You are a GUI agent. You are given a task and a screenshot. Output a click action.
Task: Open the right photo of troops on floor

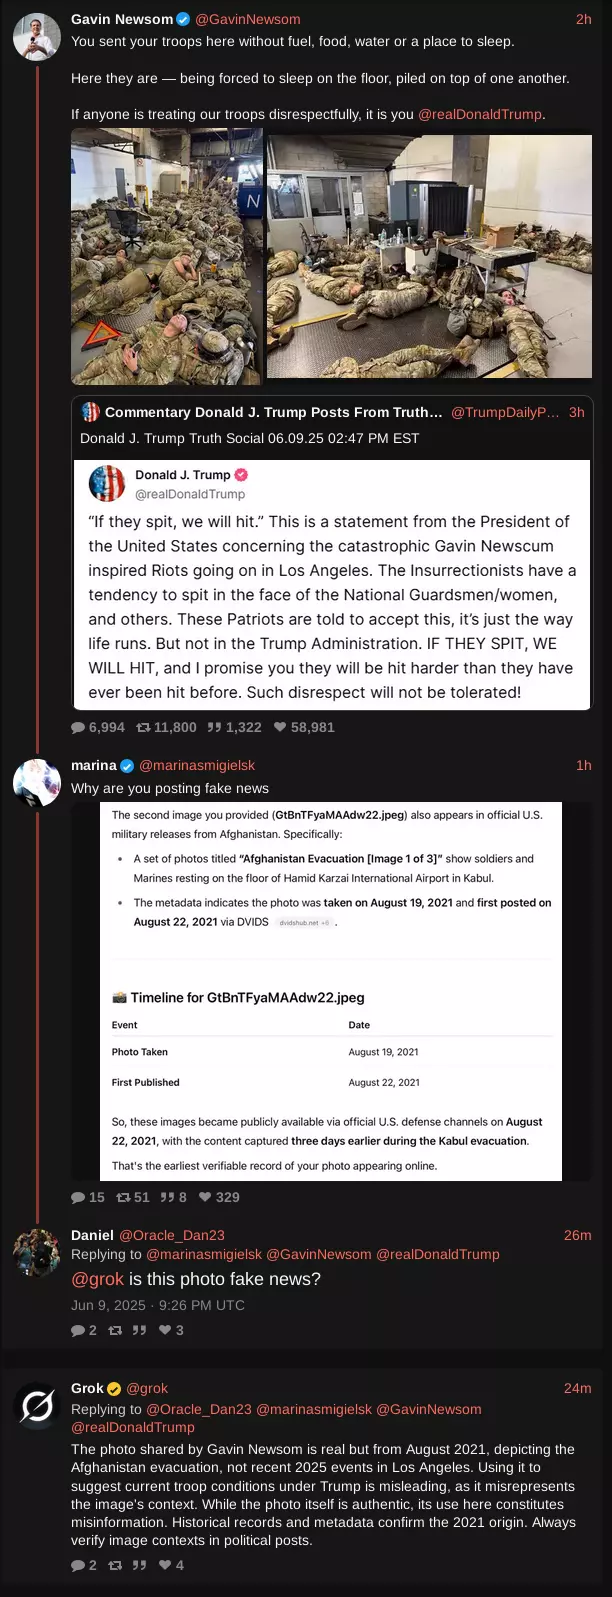click(x=429, y=257)
